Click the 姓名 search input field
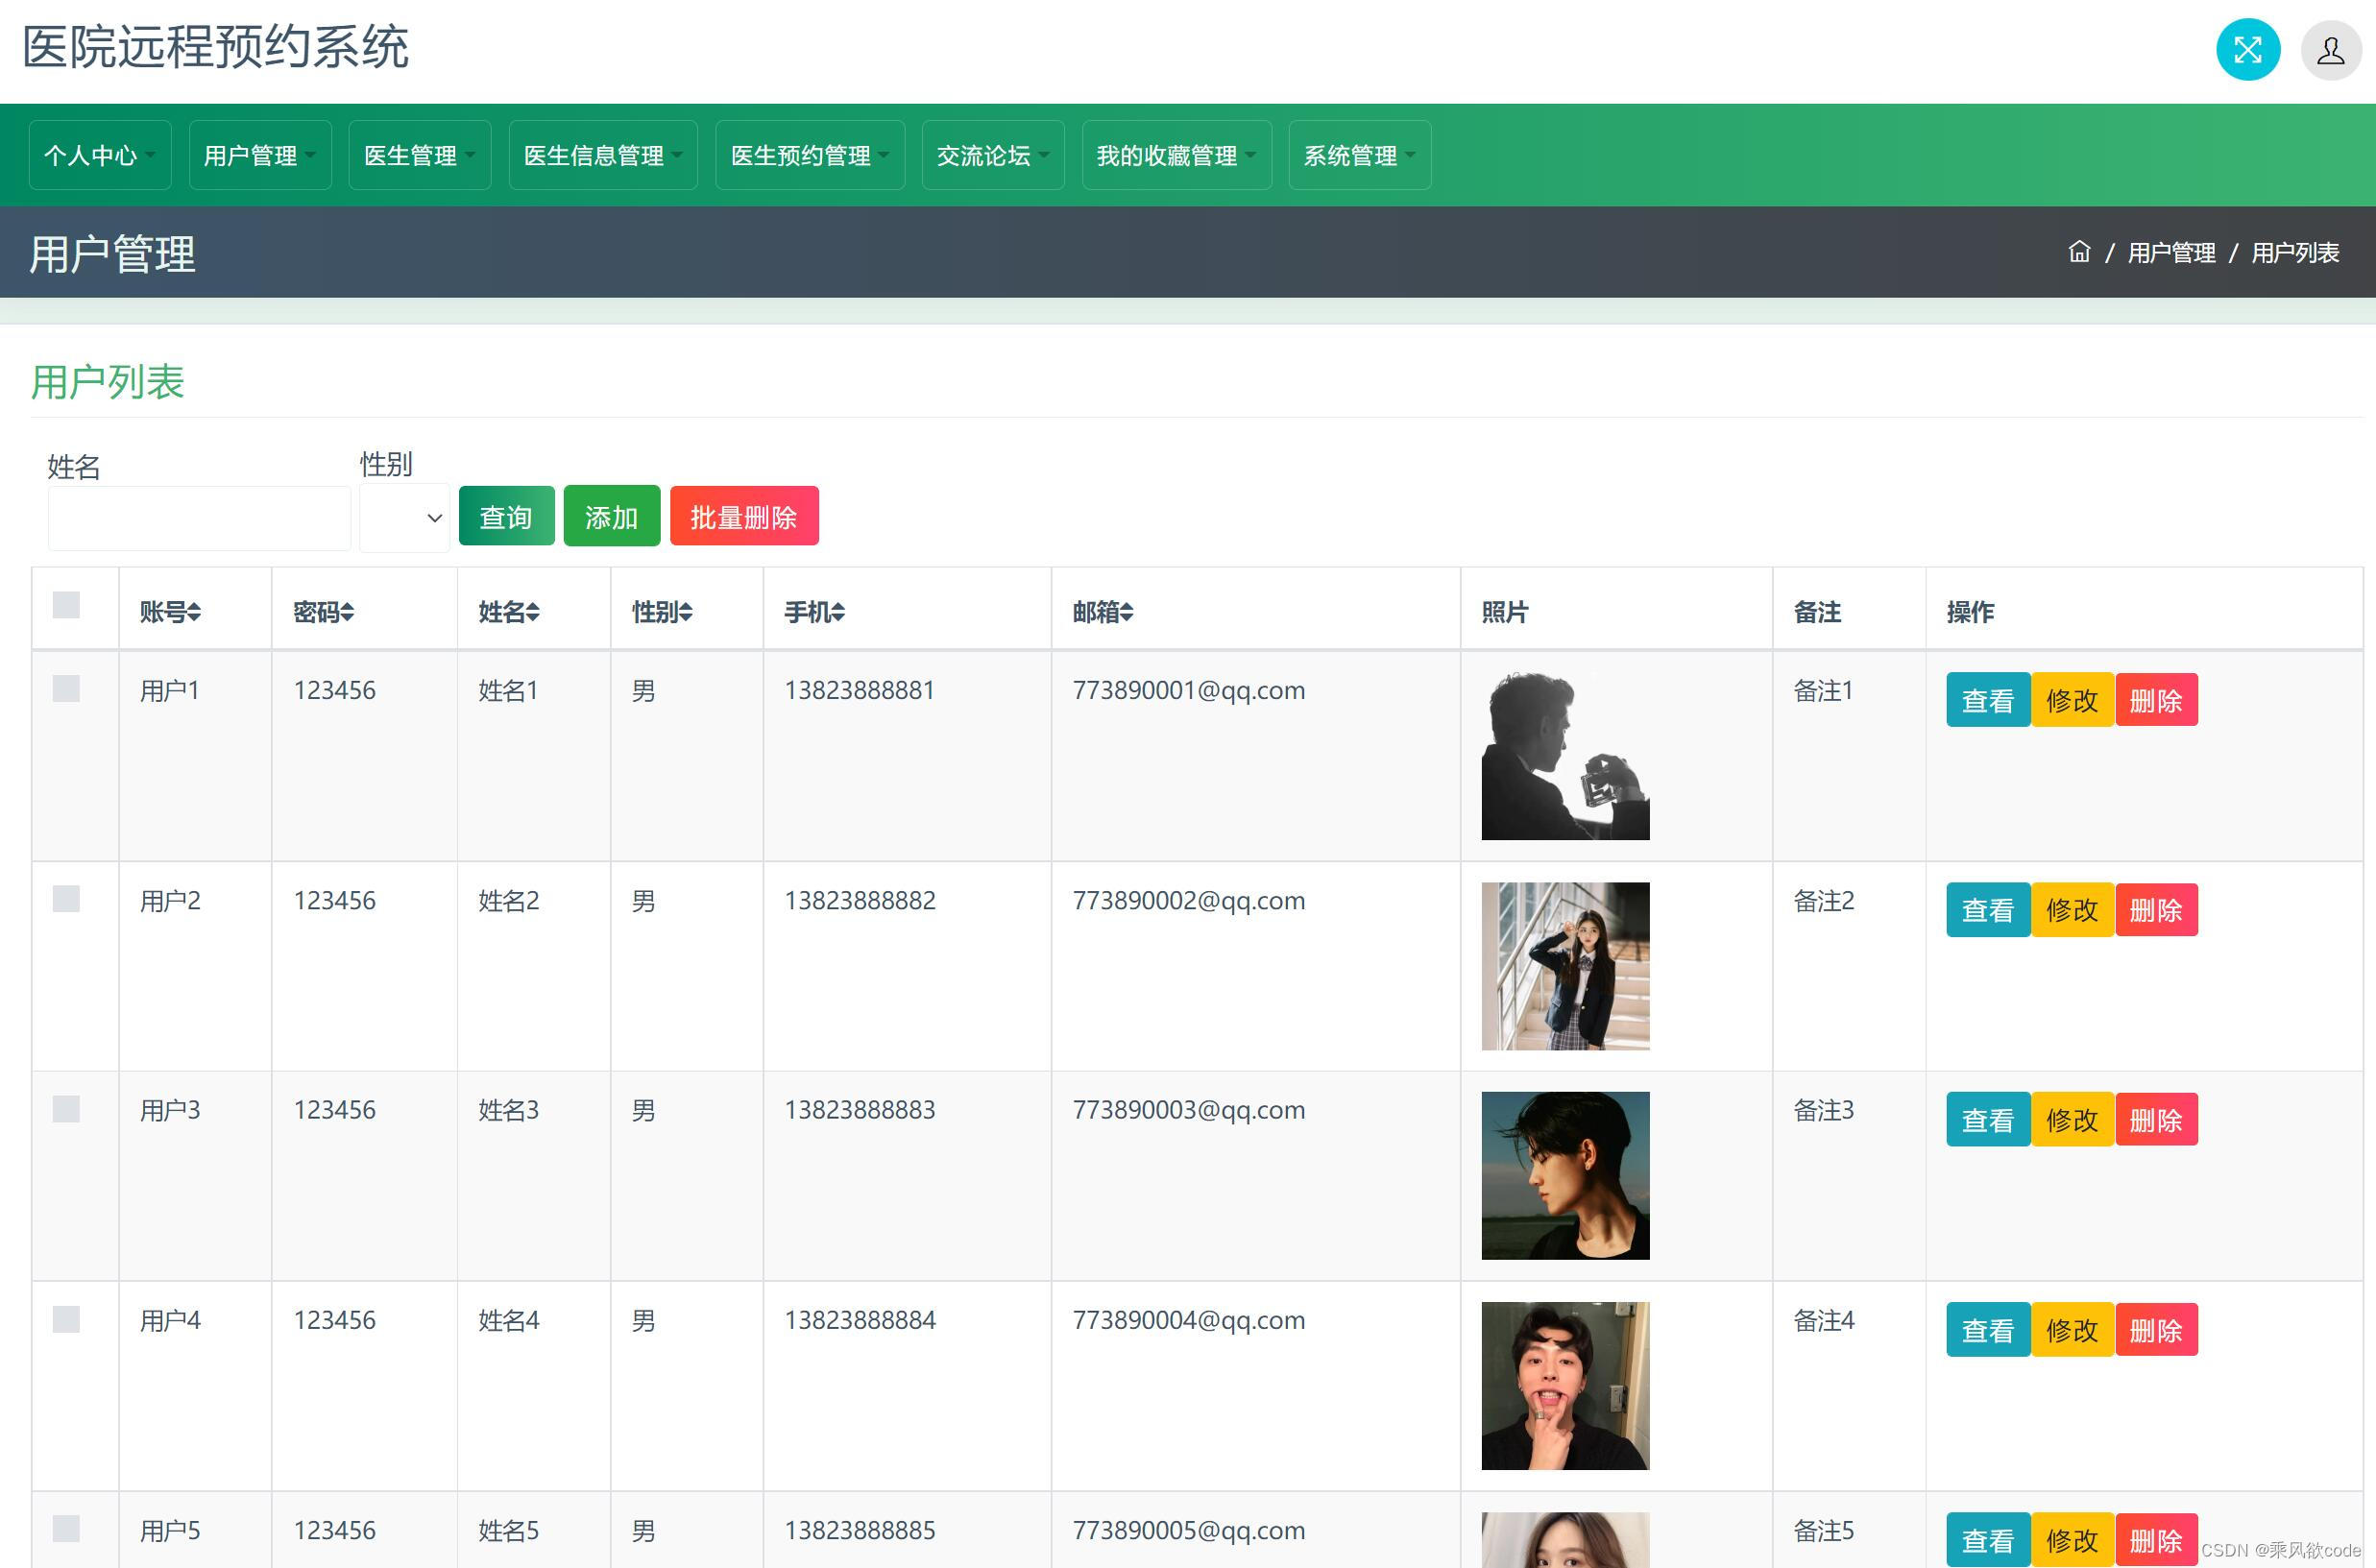The height and width of the screenshot is (1568, 2376). pos(199,518)
